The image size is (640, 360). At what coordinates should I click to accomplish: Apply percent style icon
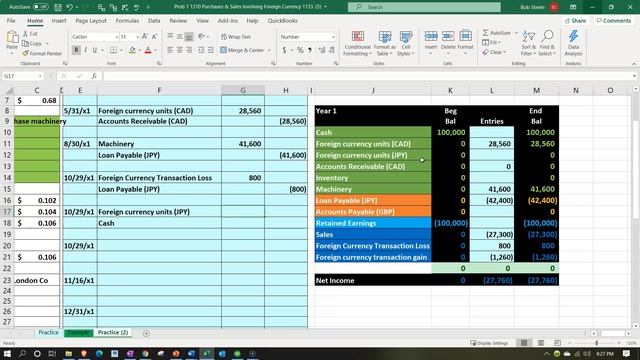pos(300,50)
